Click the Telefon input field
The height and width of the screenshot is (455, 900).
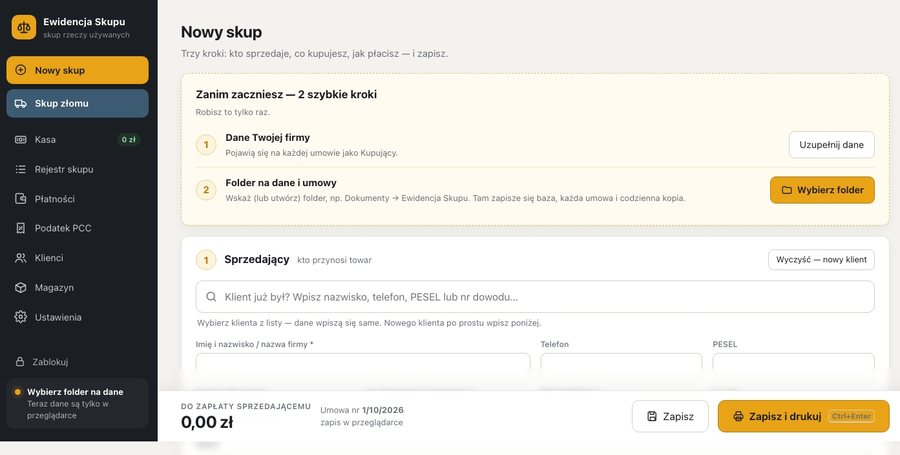(621, 363)
